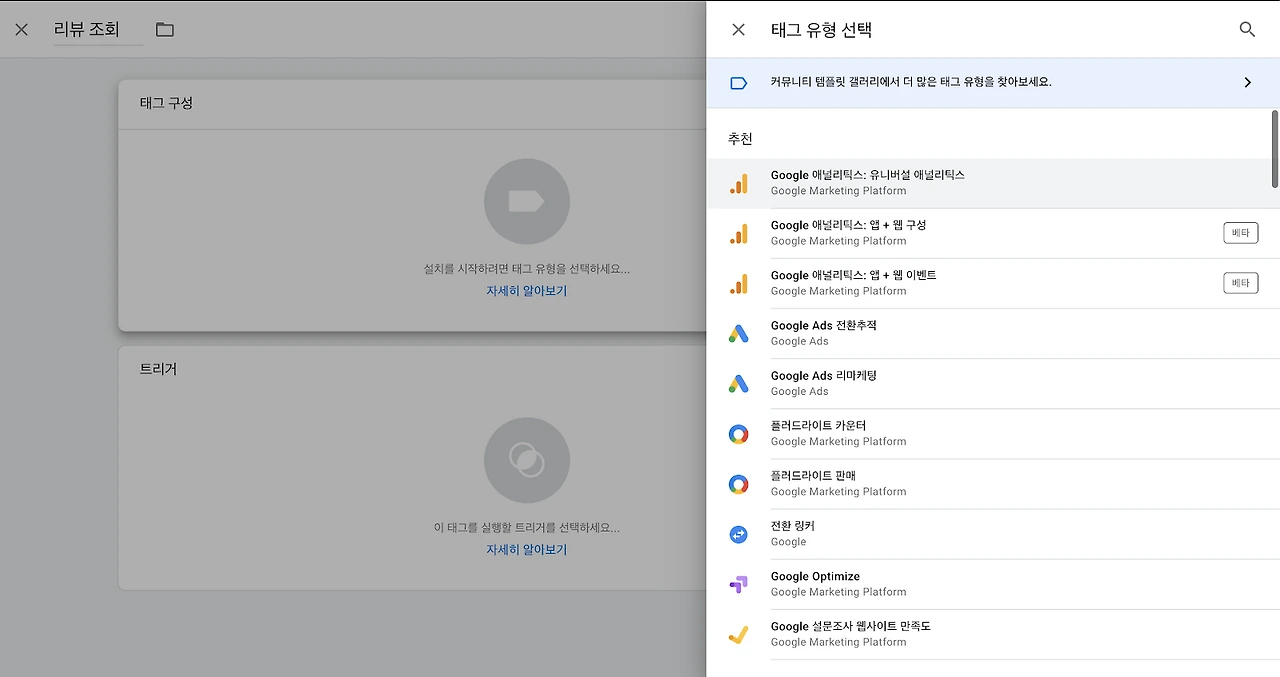Click 베타 badge on 앱 + 웹 이벤트

coord(1240,283)
